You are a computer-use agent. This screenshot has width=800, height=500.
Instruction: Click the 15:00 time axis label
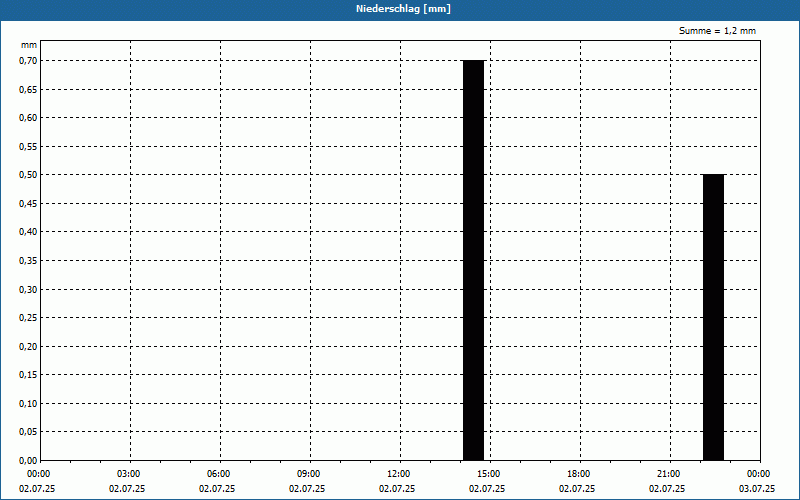[489, 474]
